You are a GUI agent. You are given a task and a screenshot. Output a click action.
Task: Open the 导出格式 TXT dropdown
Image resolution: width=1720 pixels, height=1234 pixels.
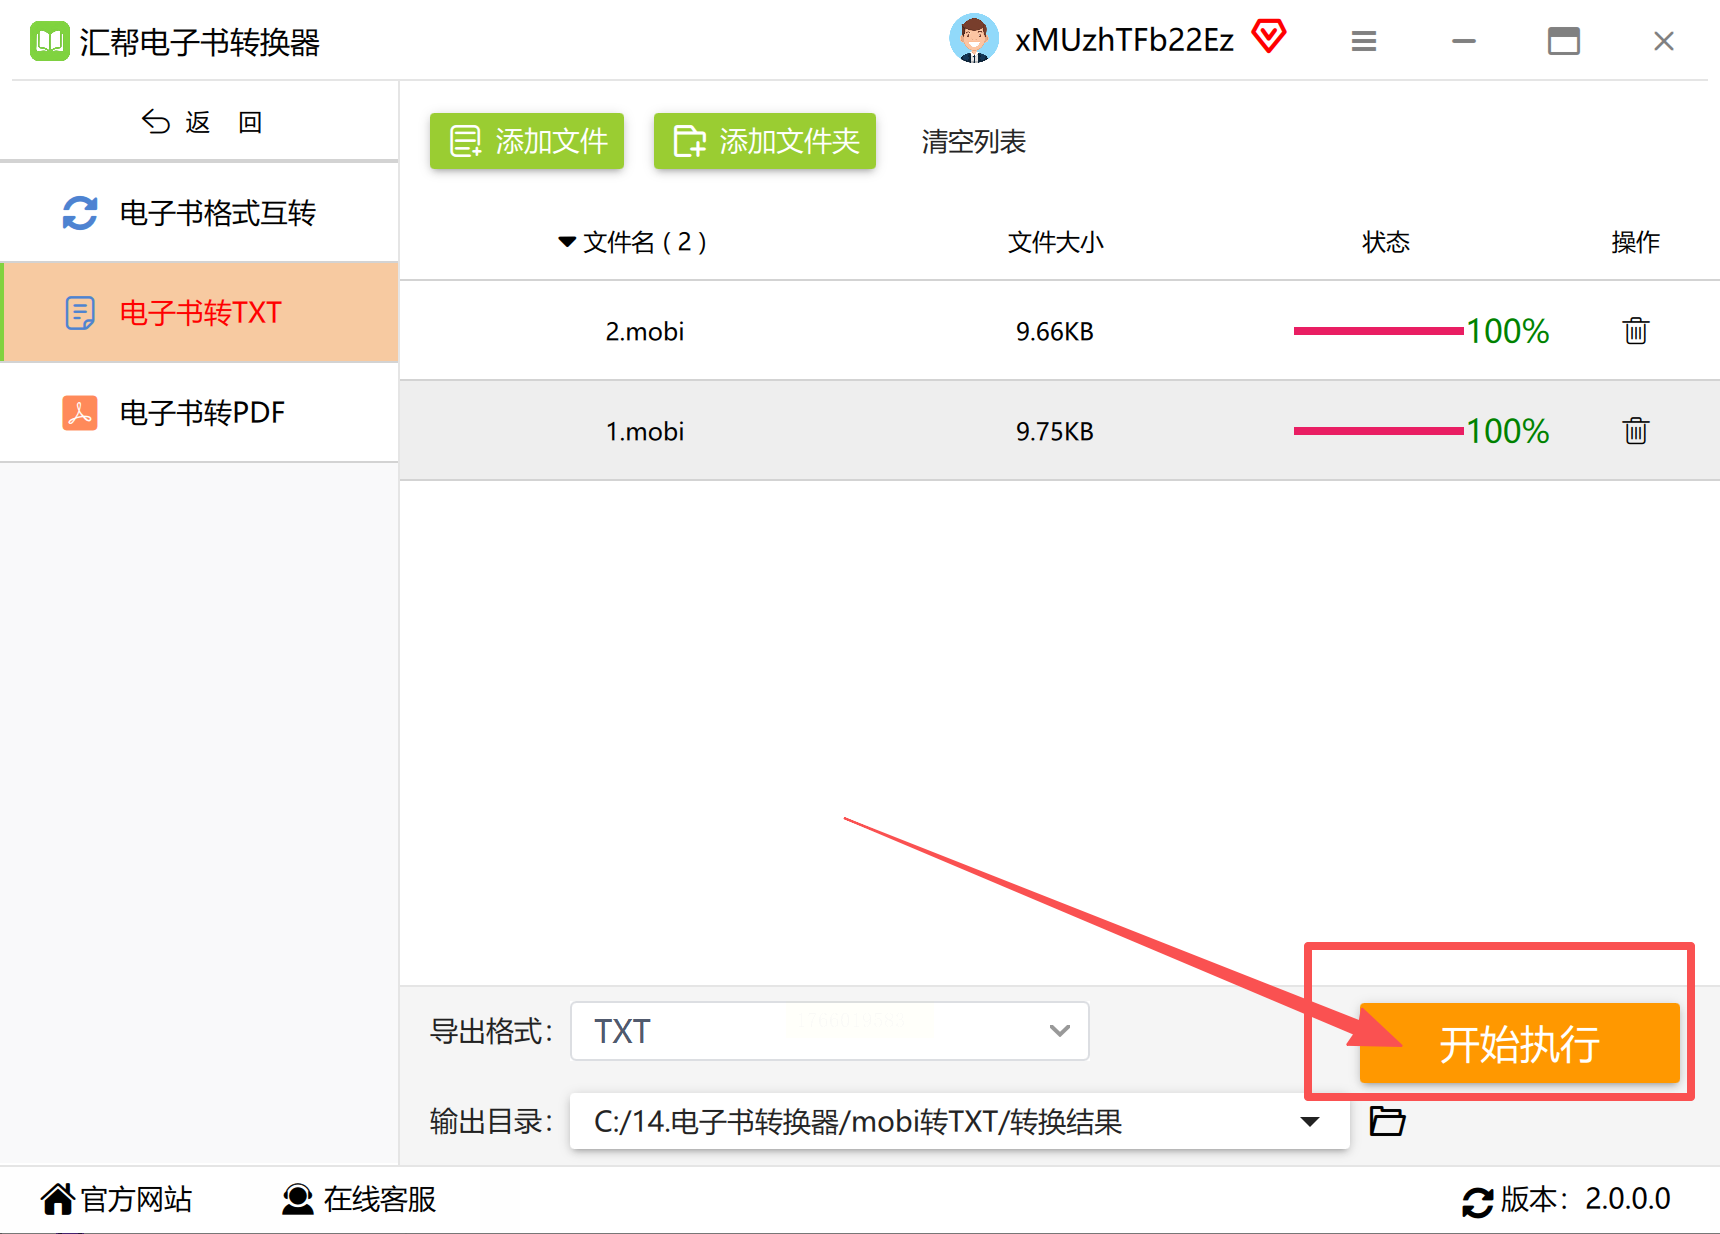tap(829, 1031)
